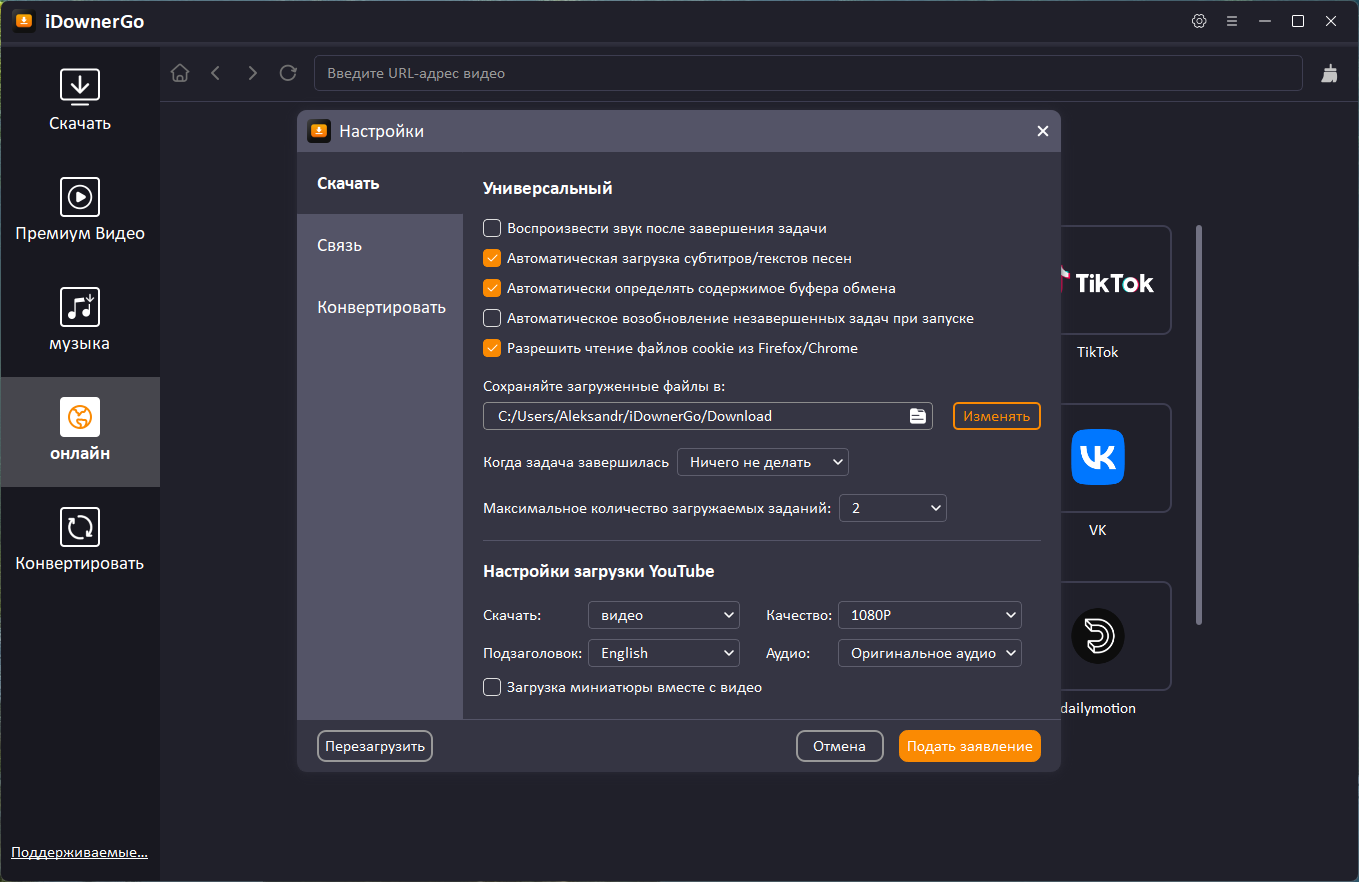The width and height of the screenshot is (1359, 882).
Task: Enable play sound after task completion
Action: click(492, 228)
